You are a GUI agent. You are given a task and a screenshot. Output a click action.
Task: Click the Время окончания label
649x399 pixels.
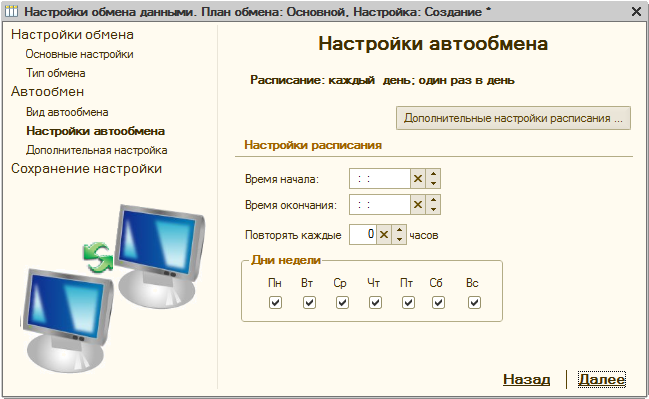tap(291, 205)
